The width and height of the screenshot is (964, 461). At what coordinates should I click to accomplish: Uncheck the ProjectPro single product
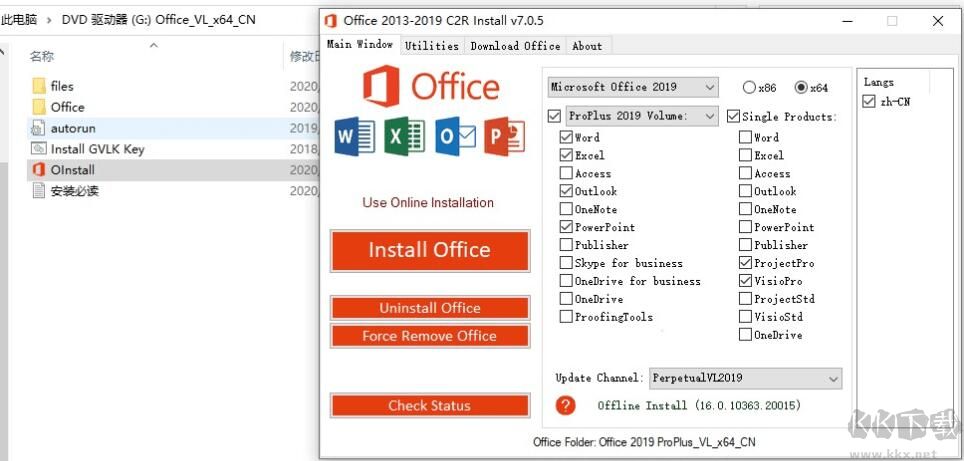pyautogui.click(x=746, y=263)
